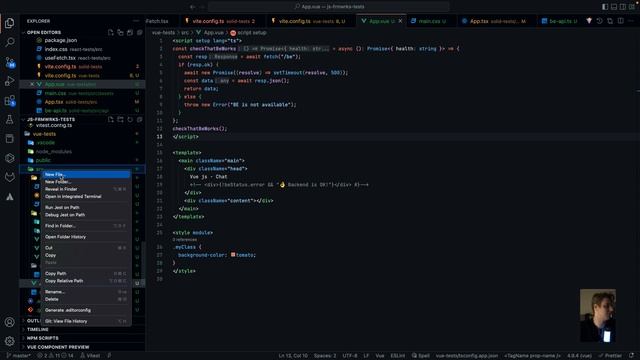This screenshot has height=360, width=640.
Task: Expand the public folder
Action: pos(43,160)
